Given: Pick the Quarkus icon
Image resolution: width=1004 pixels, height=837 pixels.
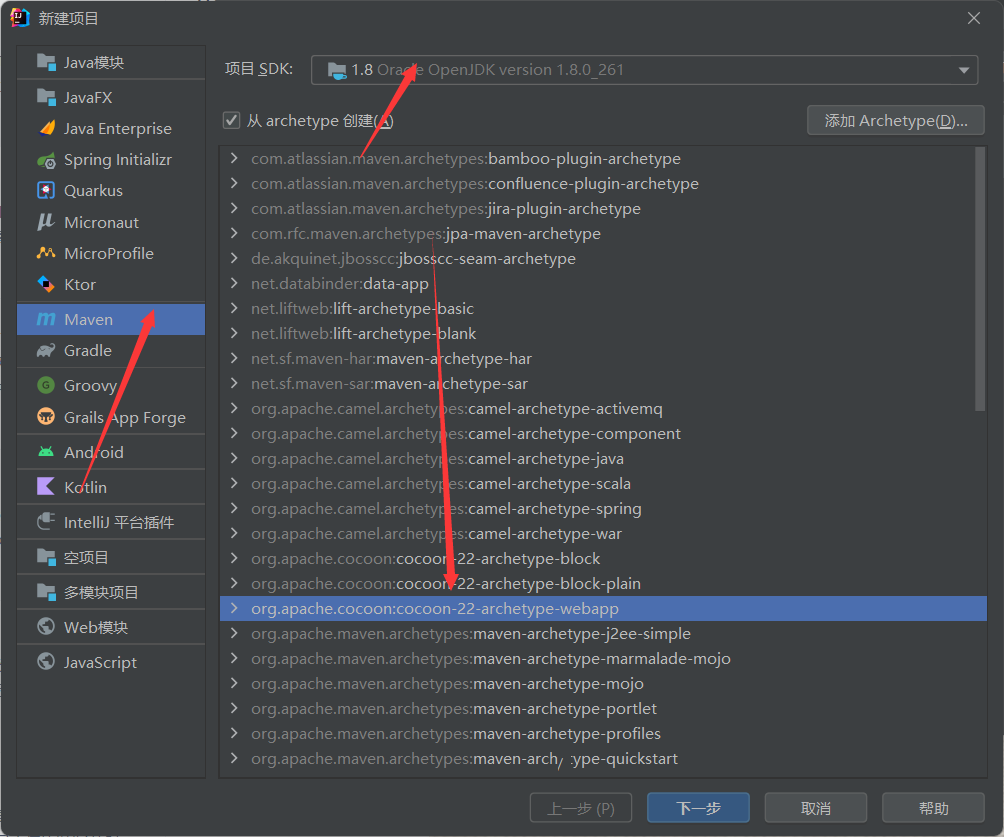Looking at the screenshot, I should [46, 190].
